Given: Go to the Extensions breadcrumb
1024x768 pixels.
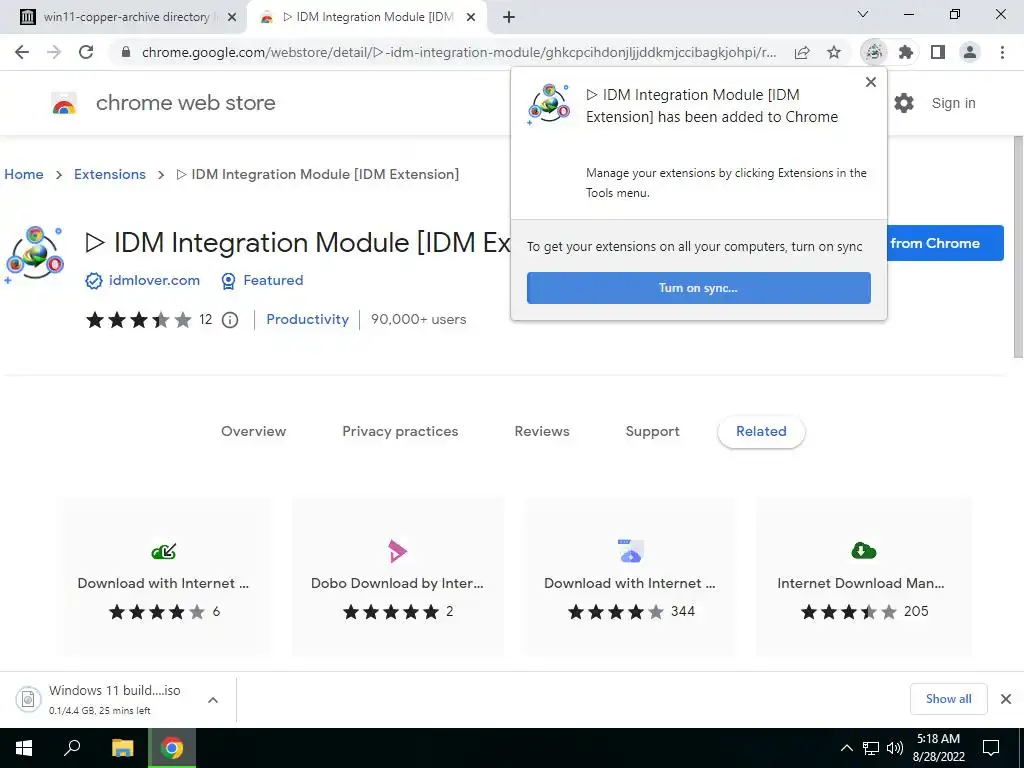Looking at the screenshot, I should point(110,174).
